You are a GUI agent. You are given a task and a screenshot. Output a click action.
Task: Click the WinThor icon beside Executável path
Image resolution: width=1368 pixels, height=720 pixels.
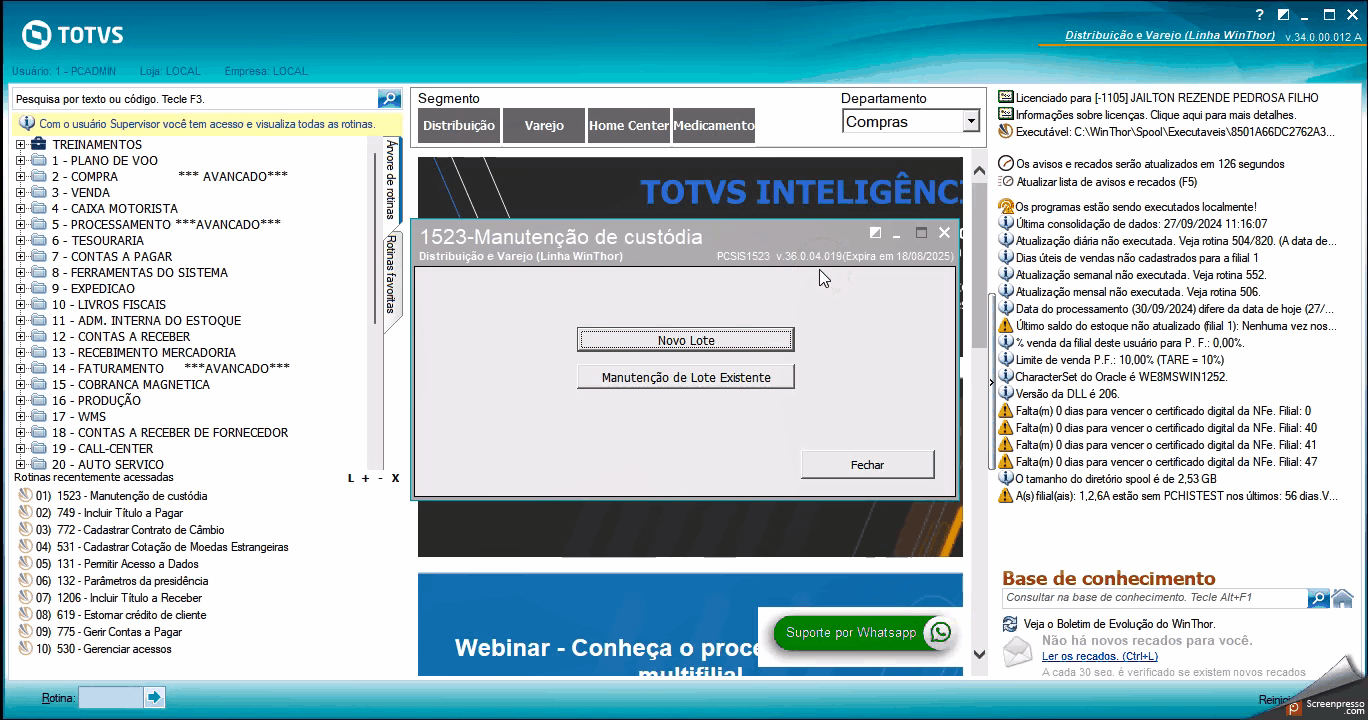click(1006, 132)
